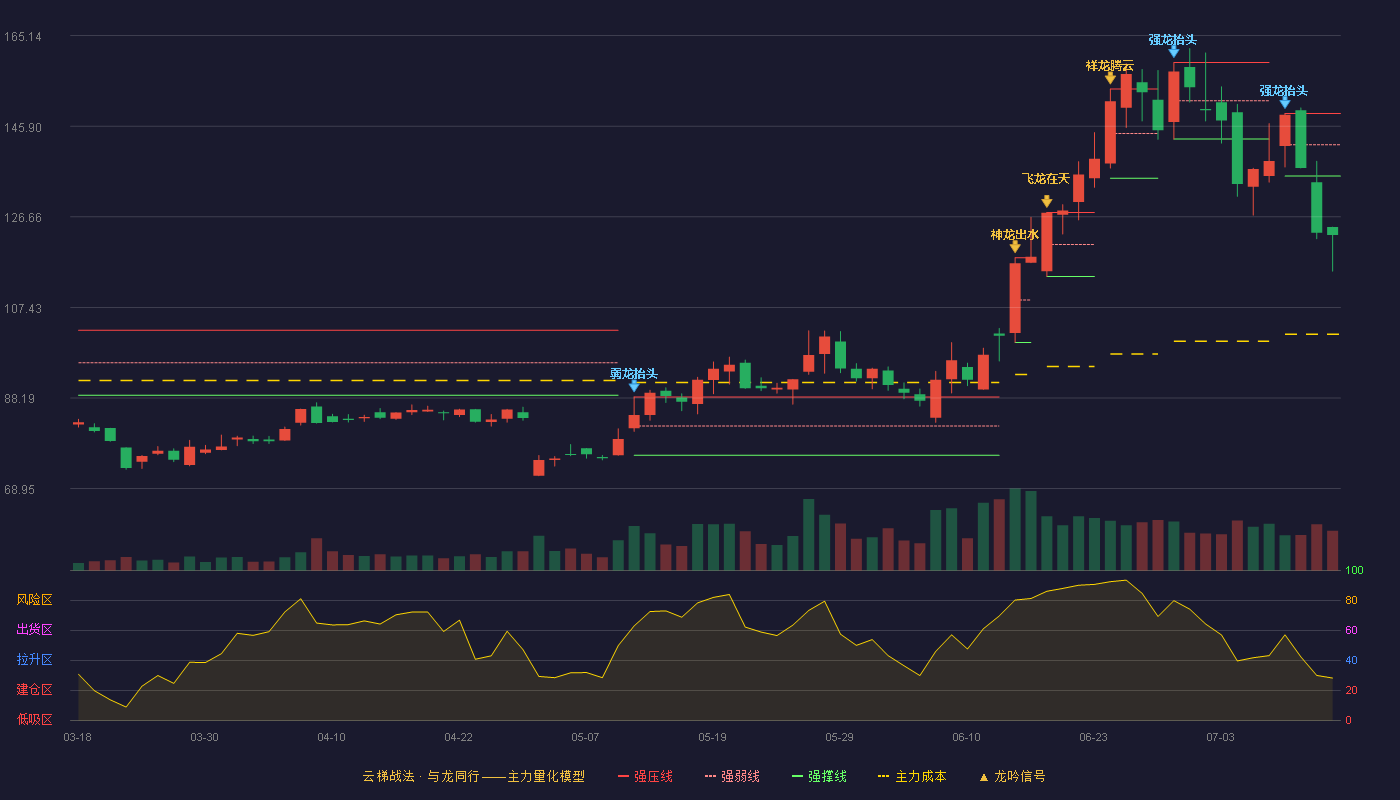Click the blue 40 indicator axis value
1400x800 pixels.
pyautogui.click(x=1351, y=660)
